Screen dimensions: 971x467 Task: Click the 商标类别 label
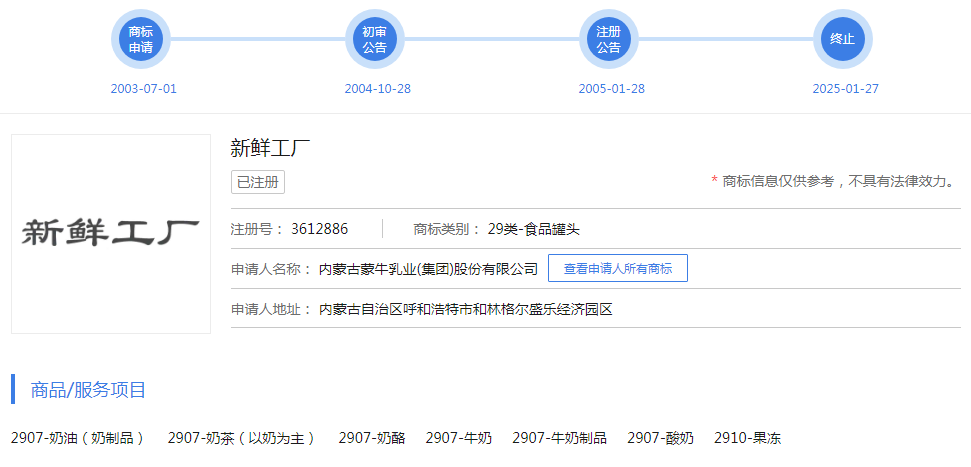(446, 229)
